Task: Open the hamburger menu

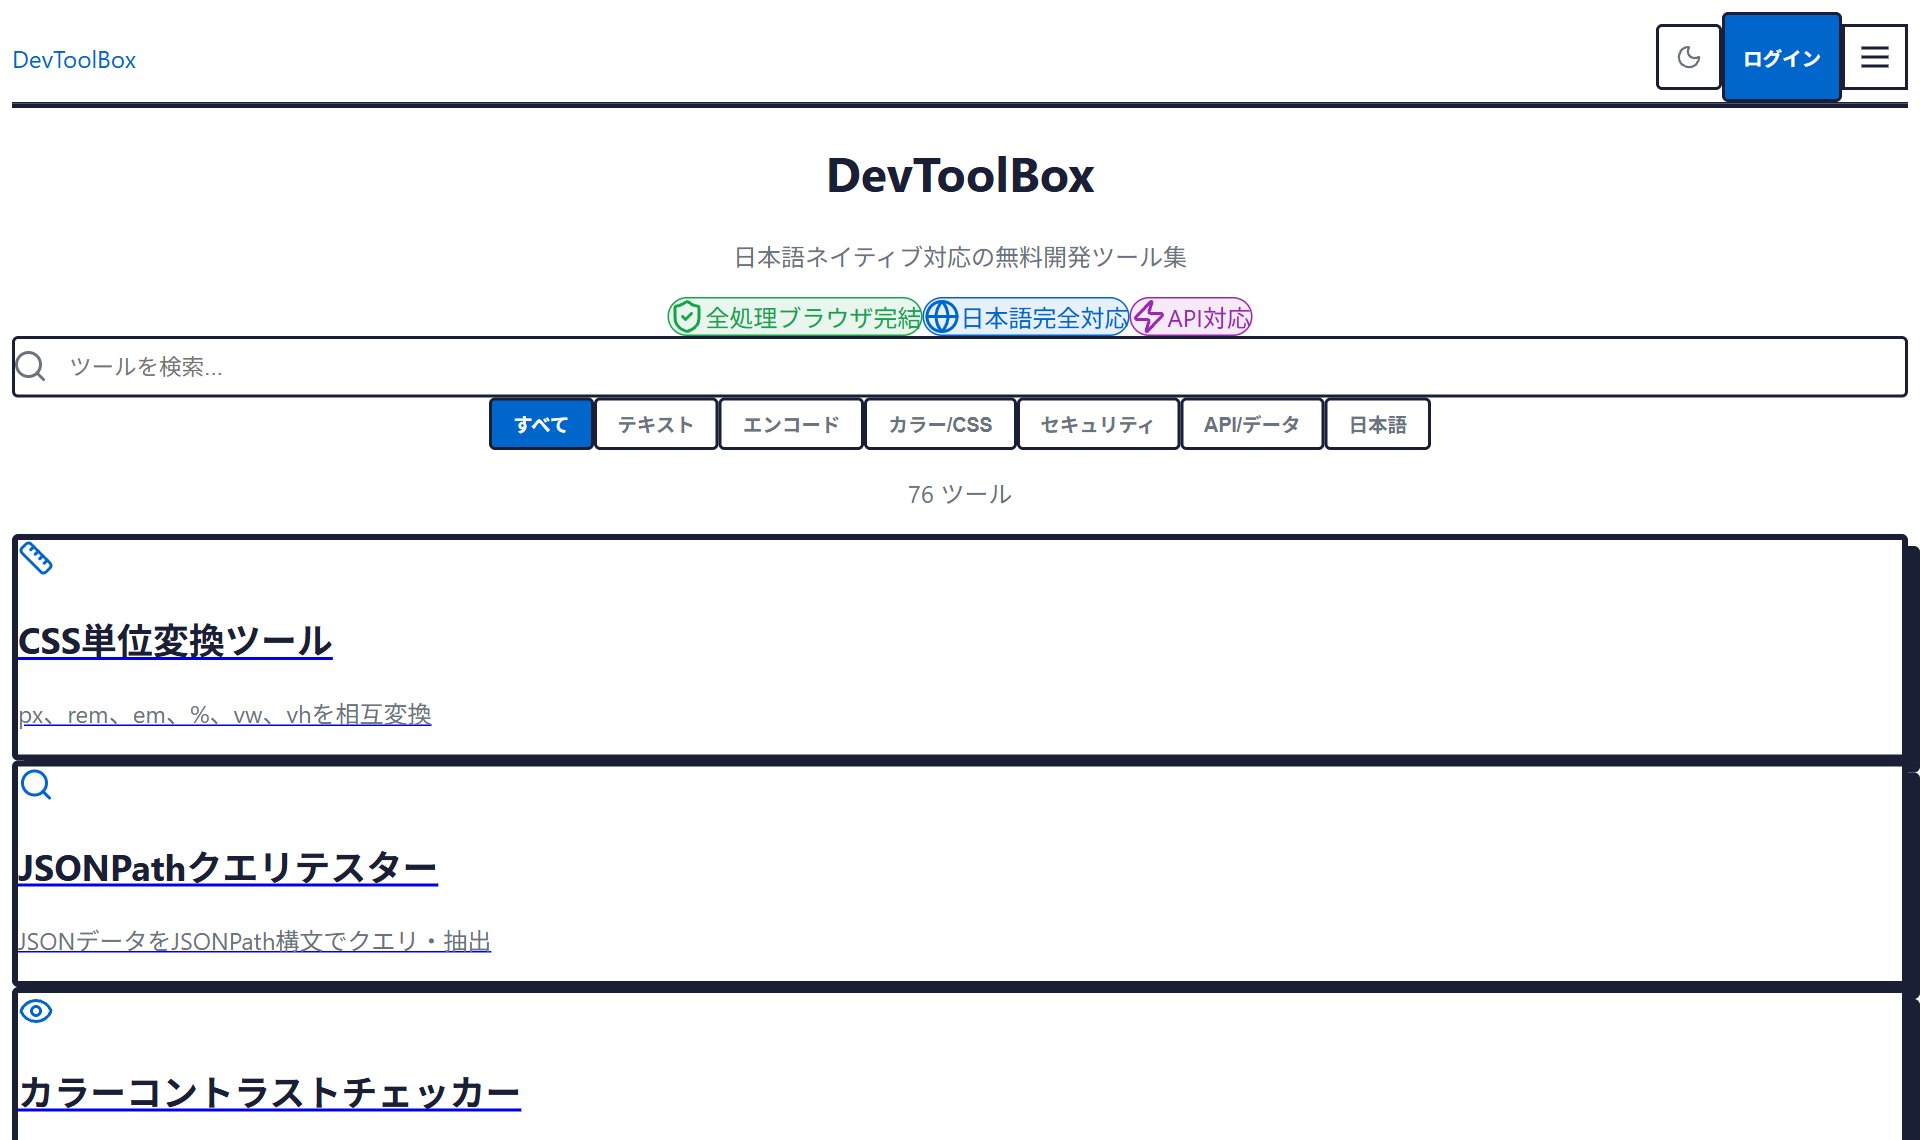Action: point(1874,58)
